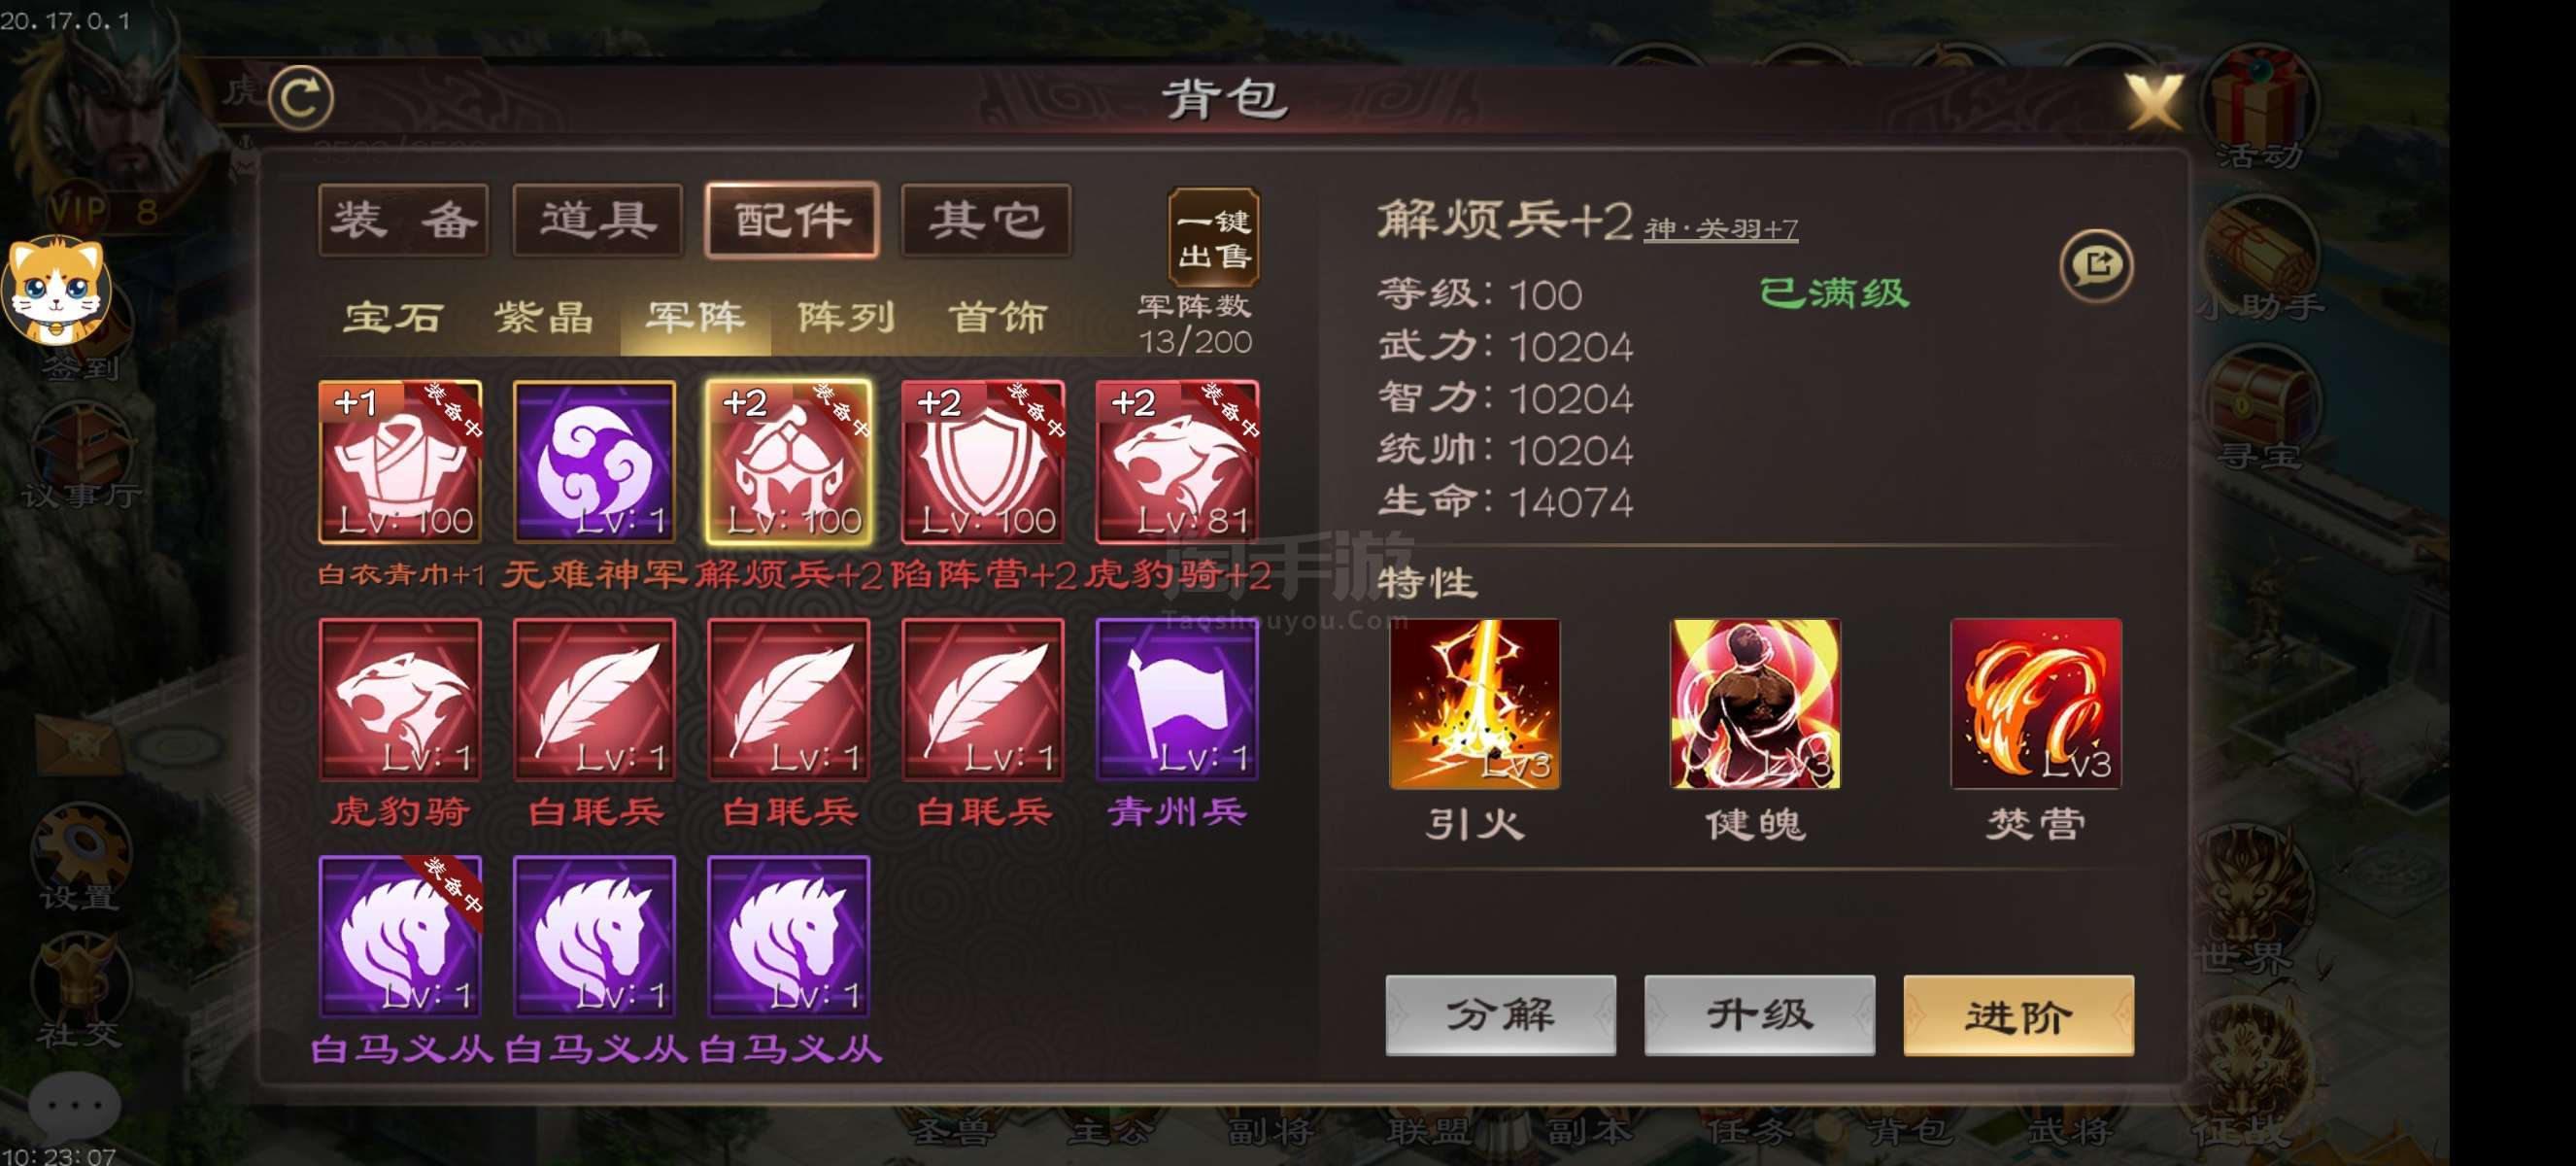
Task: Close the 背包 panel with X
Action: tap(2154, 101)
